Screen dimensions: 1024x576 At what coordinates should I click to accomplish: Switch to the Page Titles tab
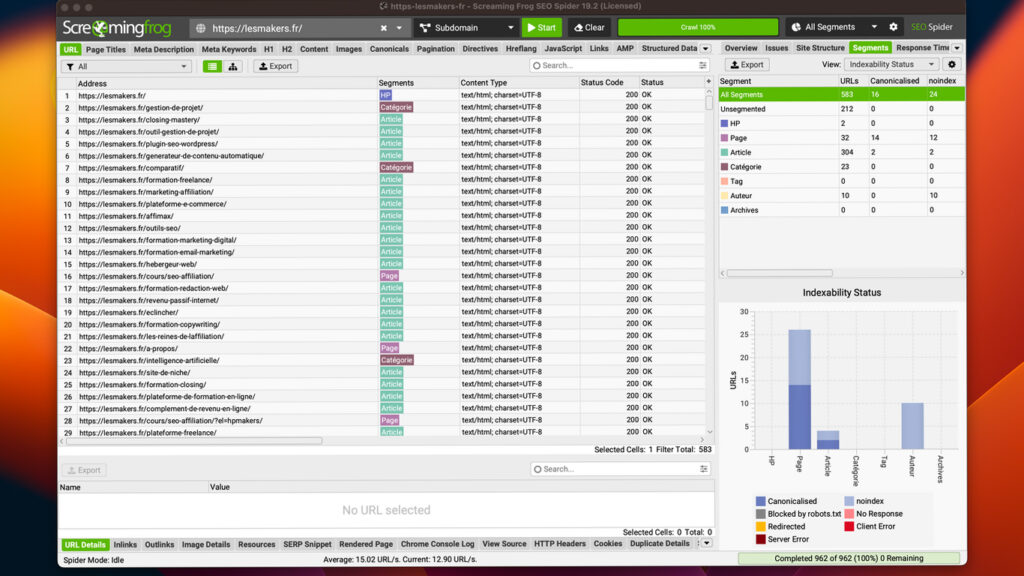(106, 50)
